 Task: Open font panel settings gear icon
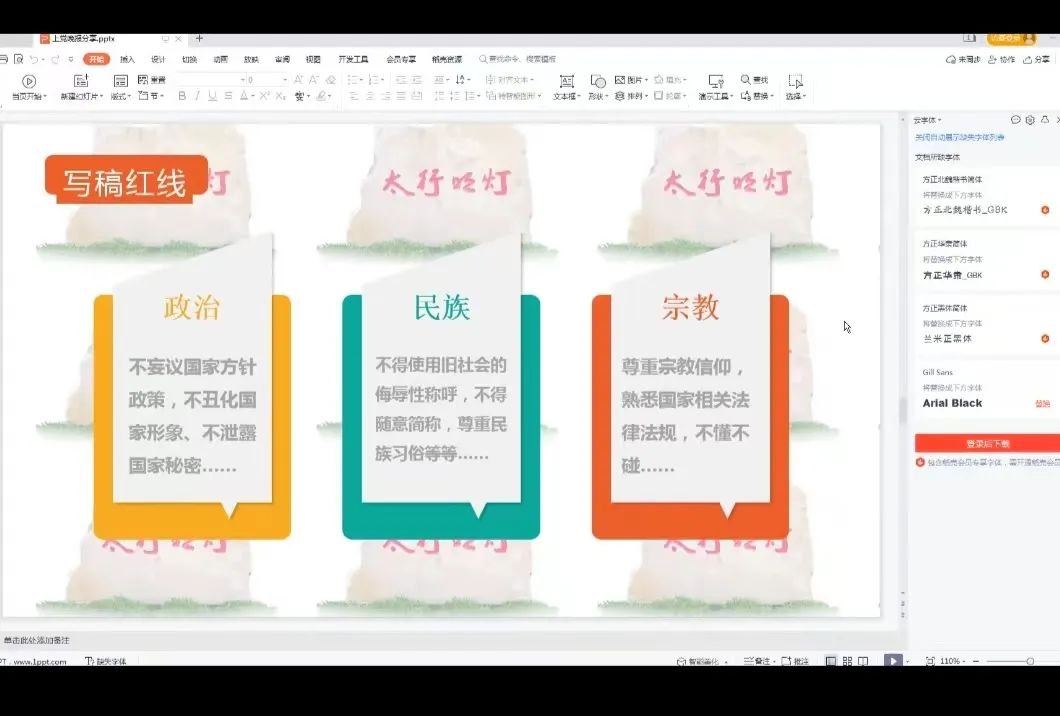1030,120
